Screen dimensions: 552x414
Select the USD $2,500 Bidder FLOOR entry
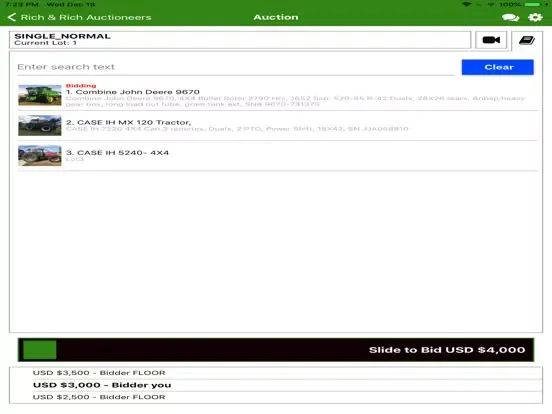(276, 397)
